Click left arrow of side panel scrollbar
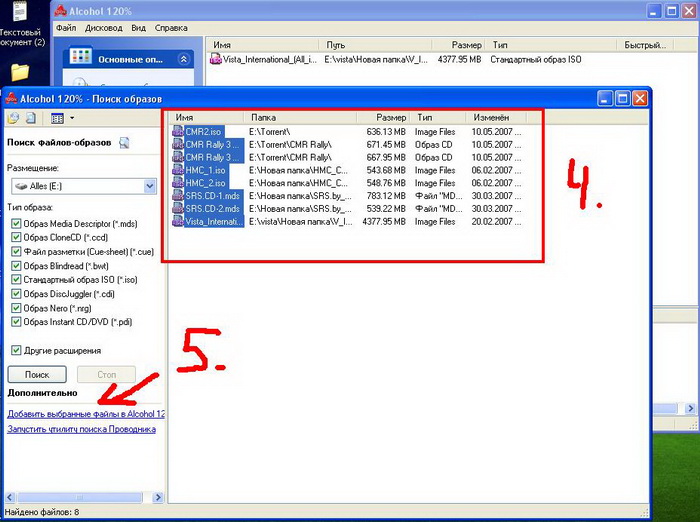700x522 pixels. 10,497
